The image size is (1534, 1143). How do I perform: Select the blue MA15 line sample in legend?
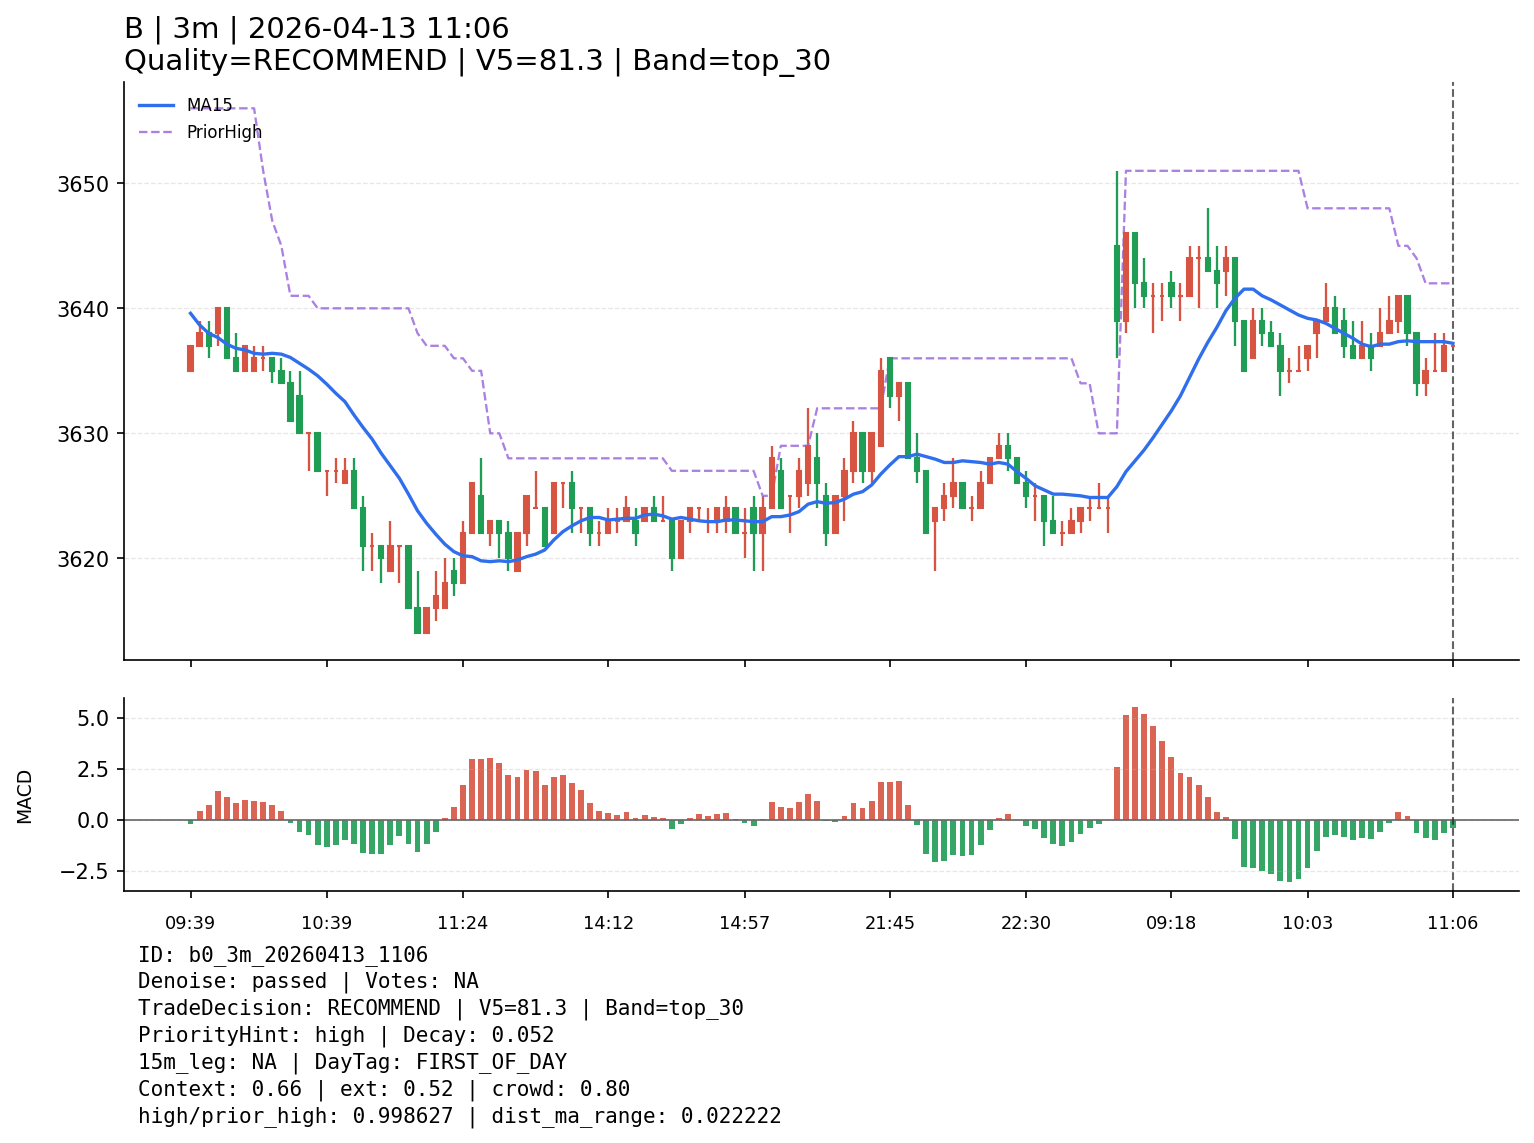(156, 105)
